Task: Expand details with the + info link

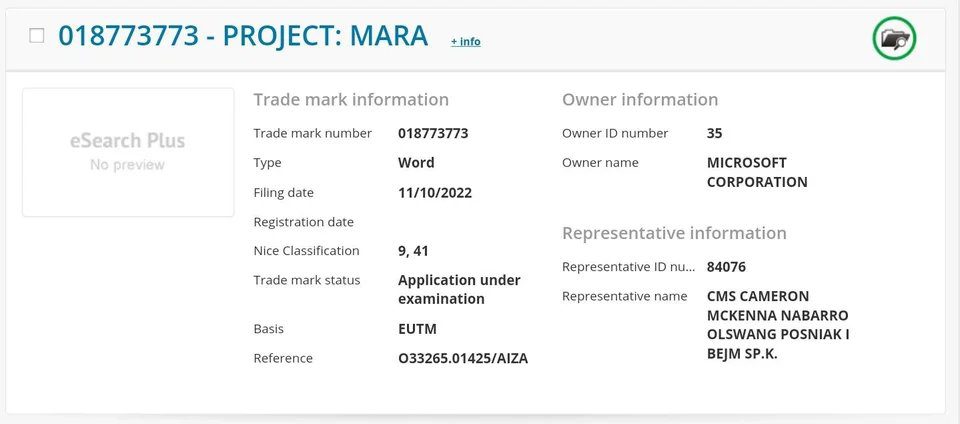Action: [x=465, y=42]
